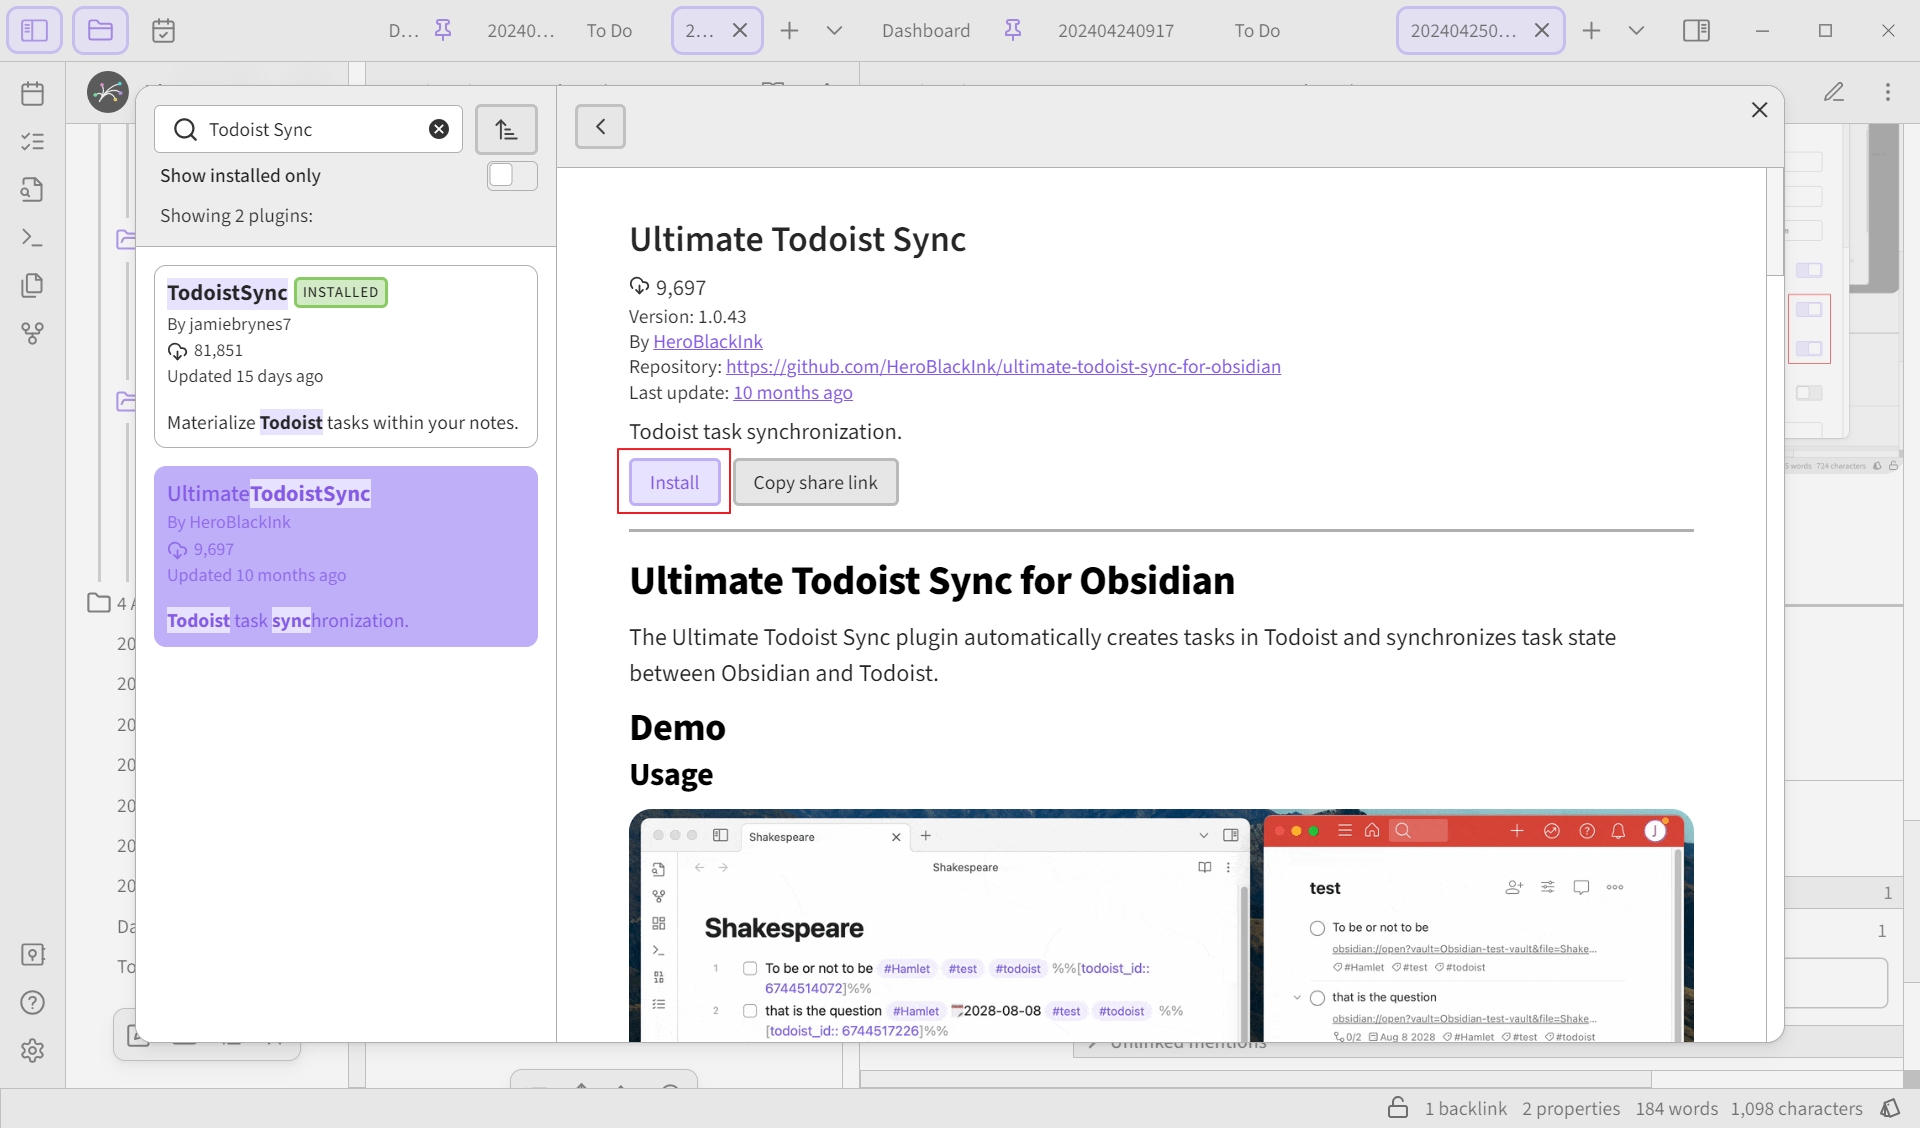Click the 10 months ago link

tap(793, 392)
